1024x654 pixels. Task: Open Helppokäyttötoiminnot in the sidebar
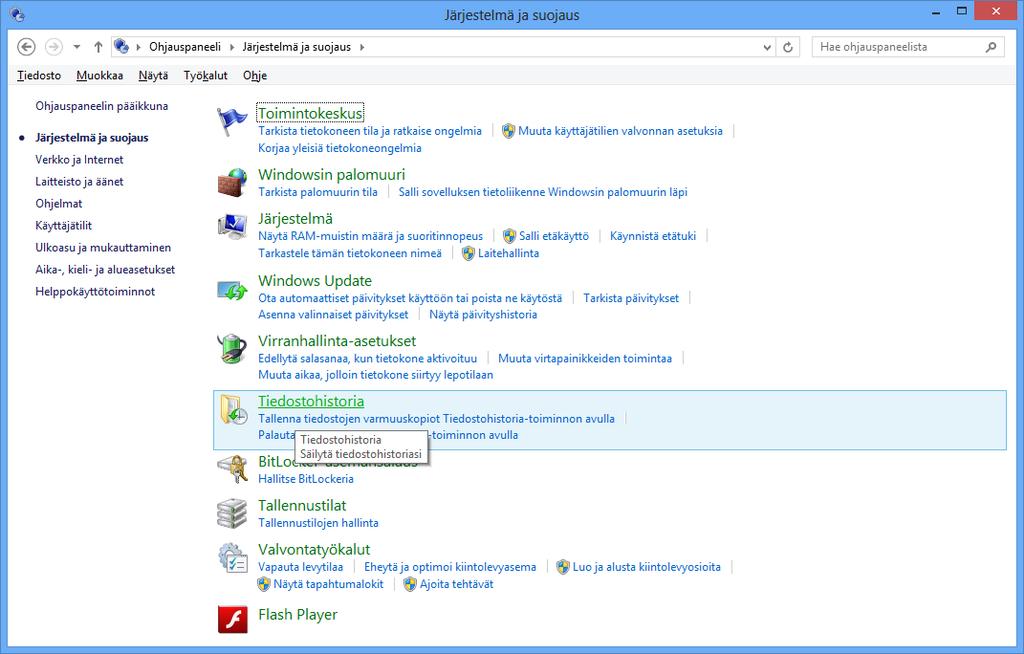(95, 291)
